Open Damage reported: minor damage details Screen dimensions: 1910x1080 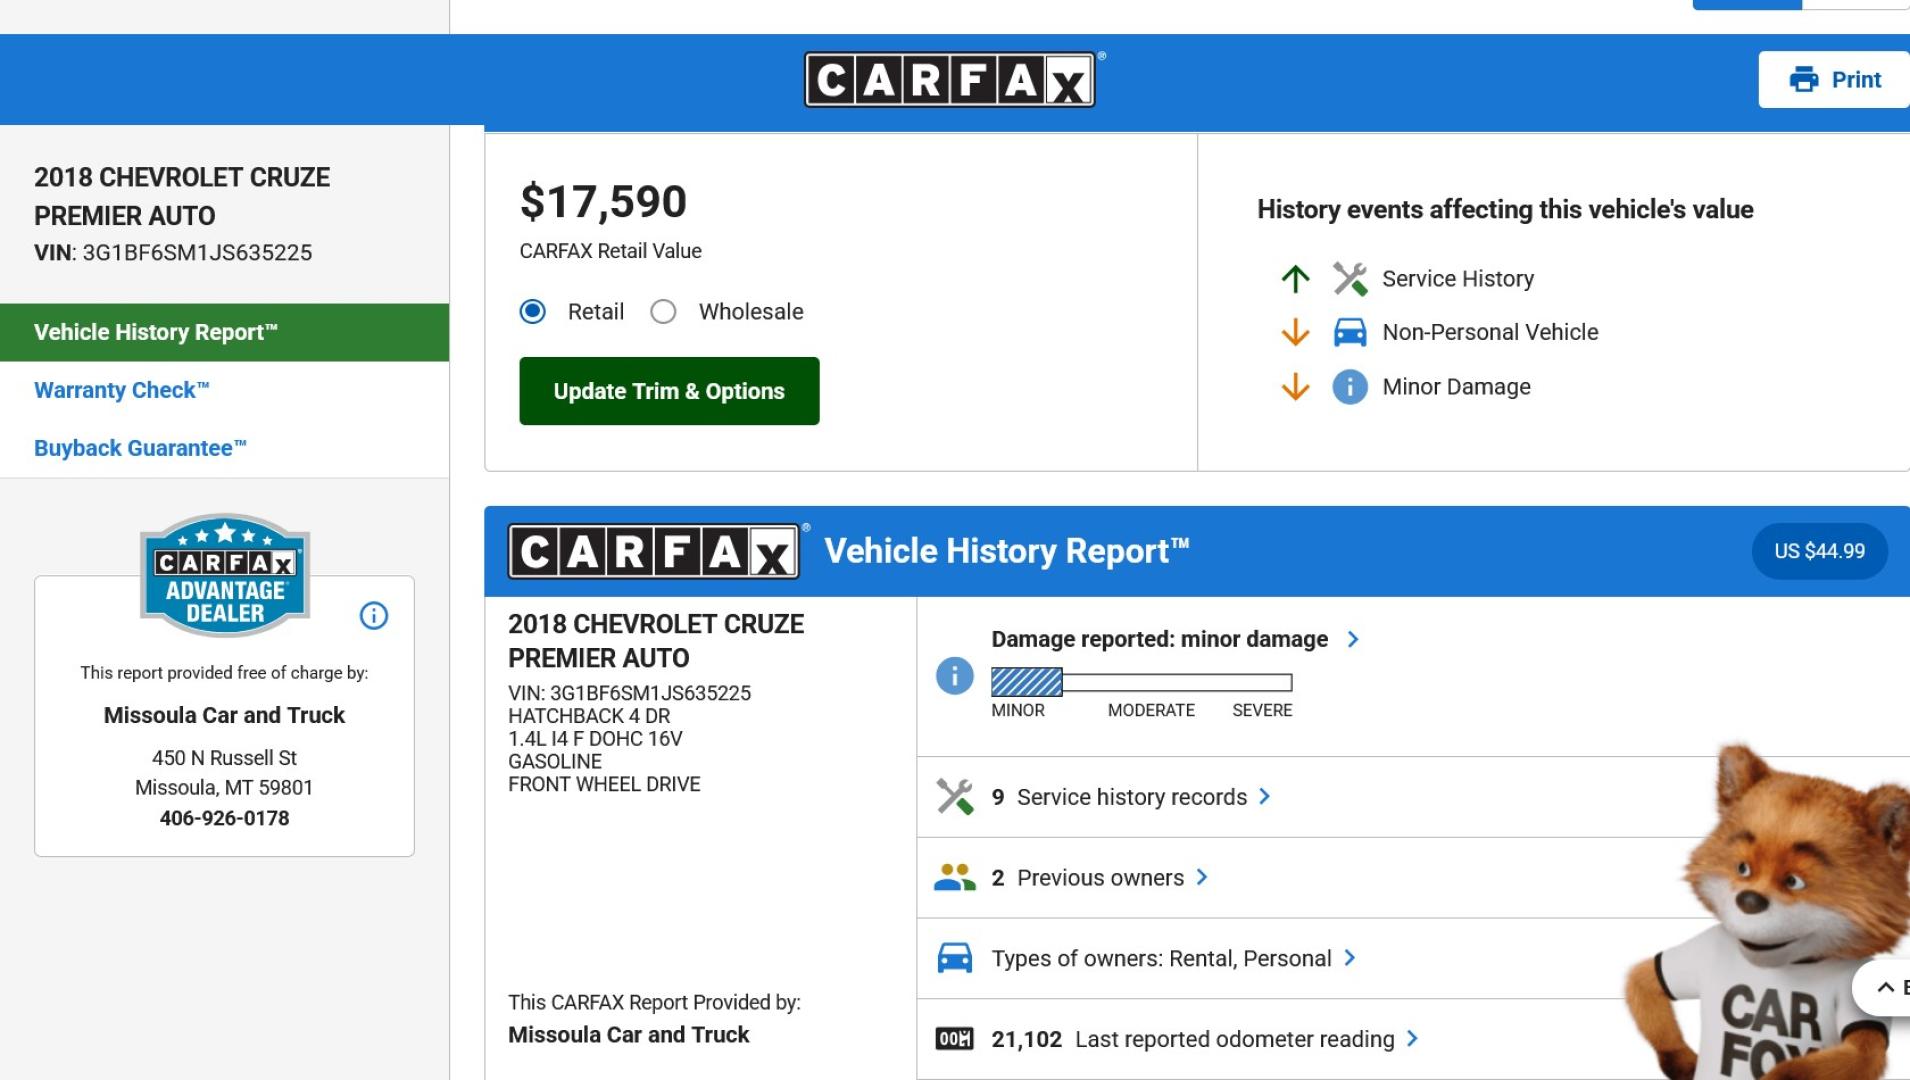[1159, 639]
